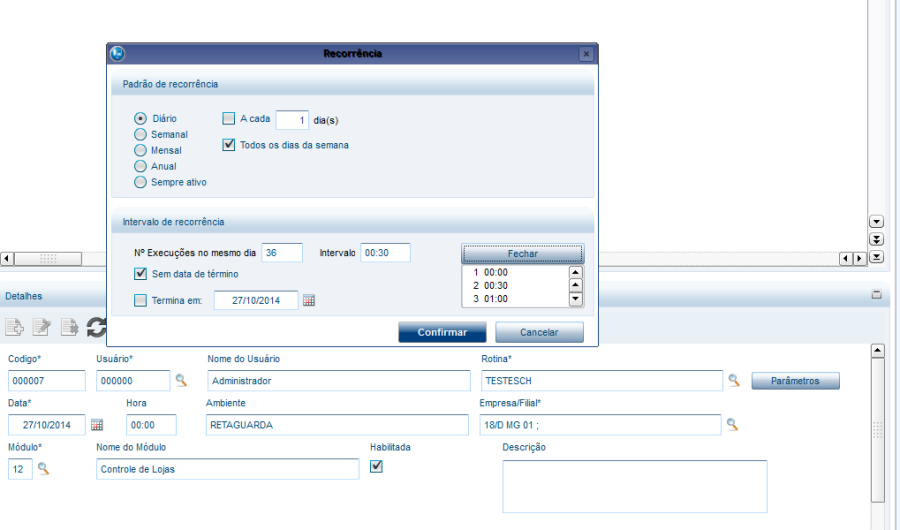Click the Padrão de recorrência section header

[x=352, y=84]
